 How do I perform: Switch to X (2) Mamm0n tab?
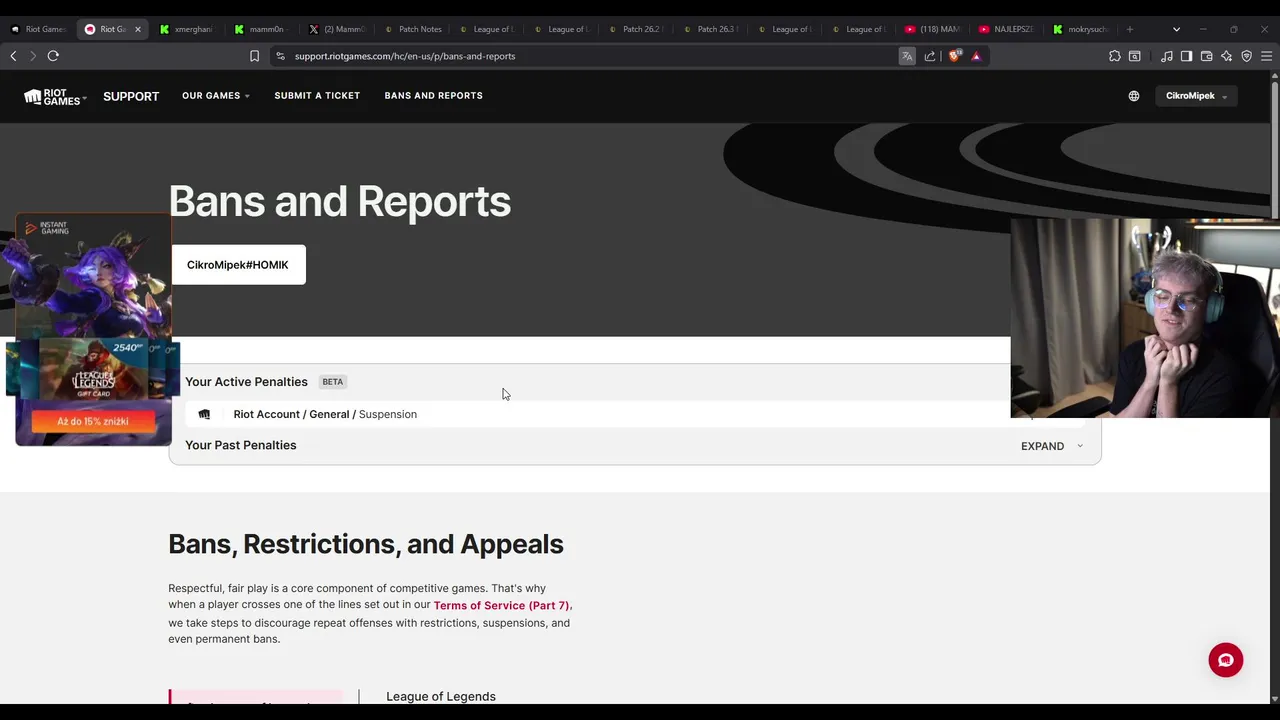pyautogui.click(x=337, y=29)
